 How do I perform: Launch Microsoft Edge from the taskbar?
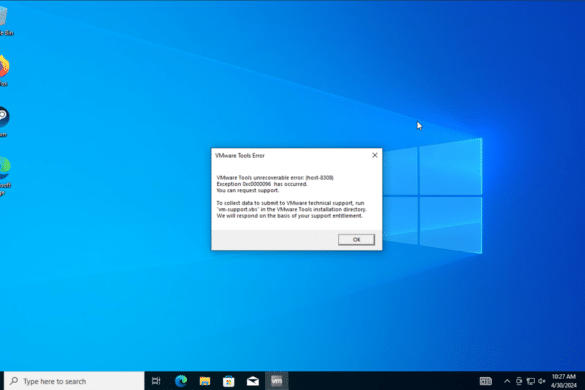coord(181,381)
